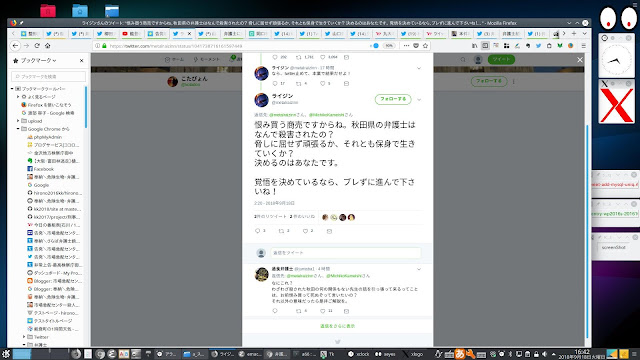Open new tab with plus button
This screenshot has width=640, height=360.
click(x=574, y=33)
